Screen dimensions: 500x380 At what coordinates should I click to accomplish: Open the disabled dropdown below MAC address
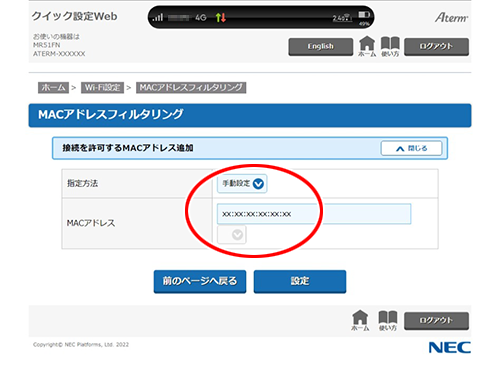pos(232,235)
